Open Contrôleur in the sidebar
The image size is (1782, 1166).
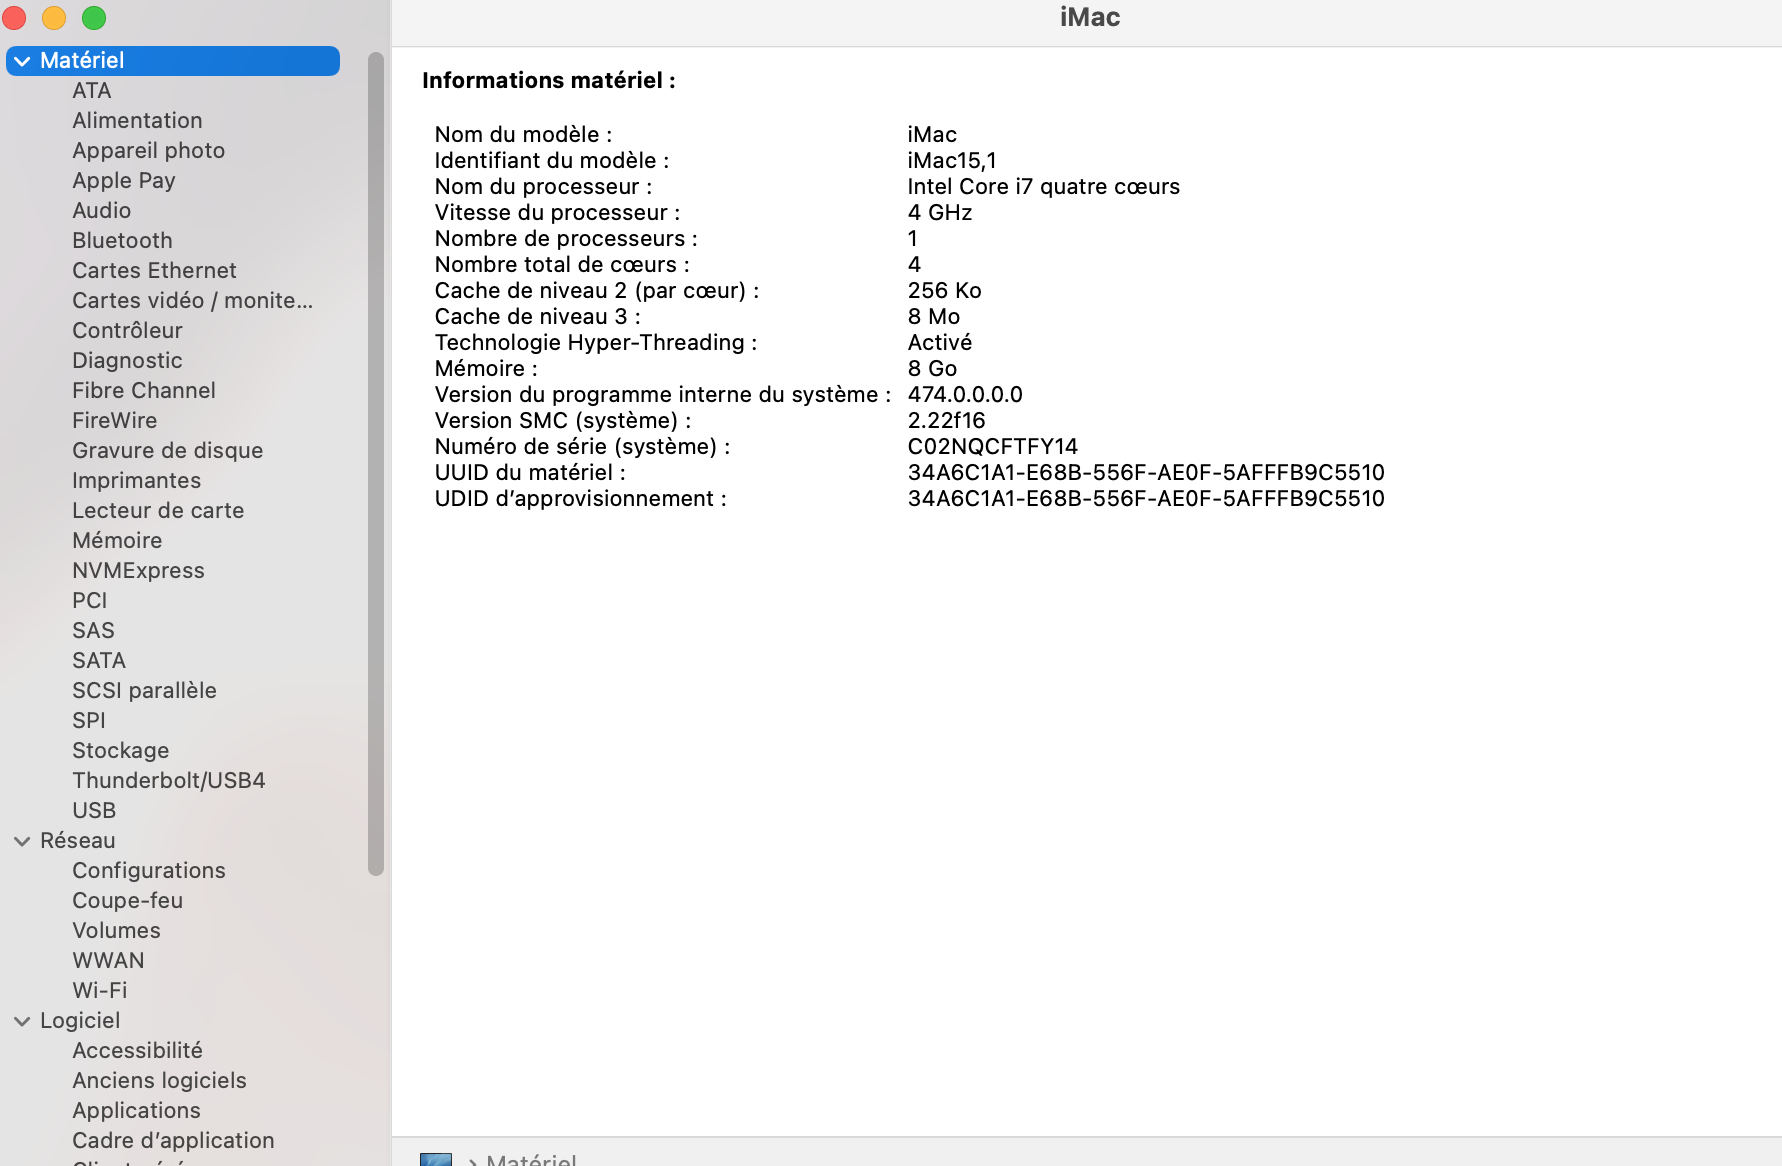click(x=127, y=331)
